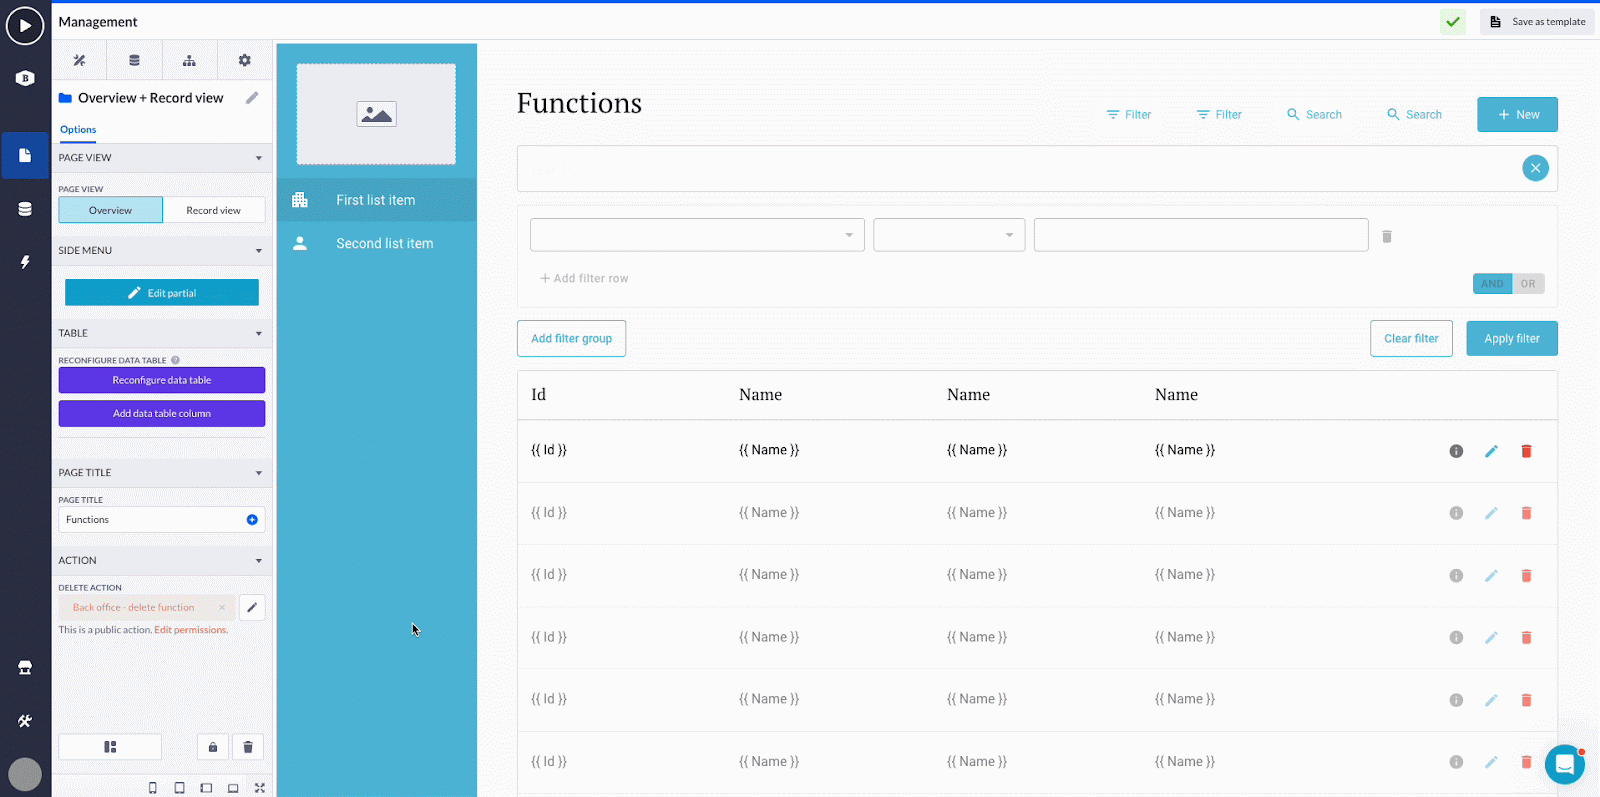Remove the filter row via its trash icon
This screenshot has width=1600, height=797.
(1387, 236)
